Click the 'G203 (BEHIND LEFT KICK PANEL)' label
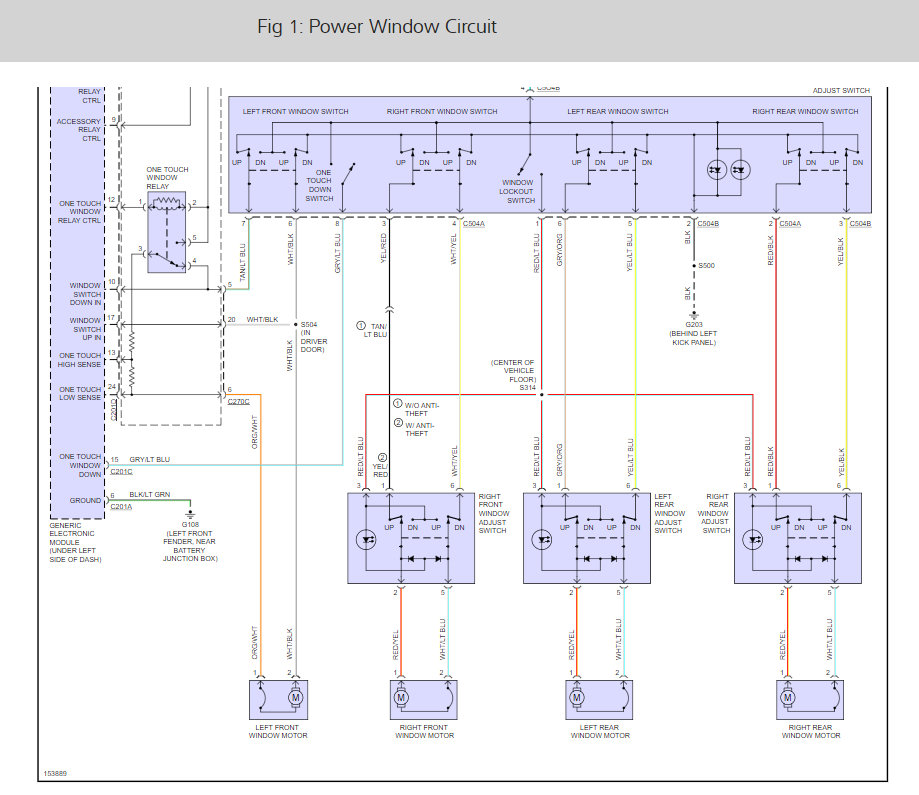 (x=694, y=333)
